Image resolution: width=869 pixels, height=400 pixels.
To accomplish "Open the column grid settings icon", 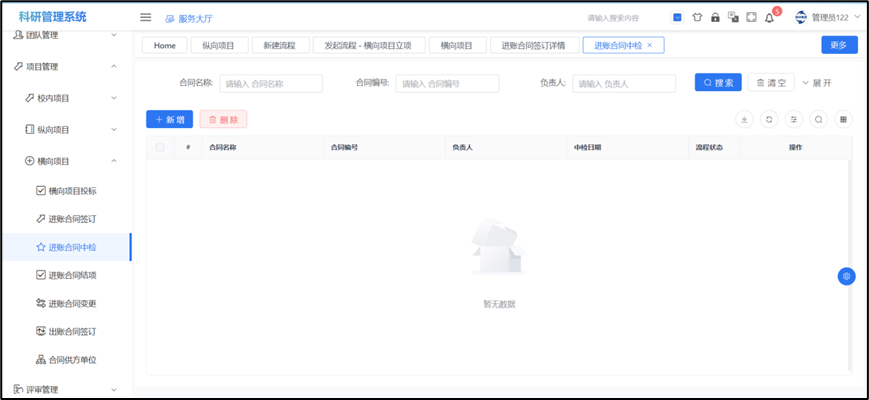I will (x=843, y=119).
